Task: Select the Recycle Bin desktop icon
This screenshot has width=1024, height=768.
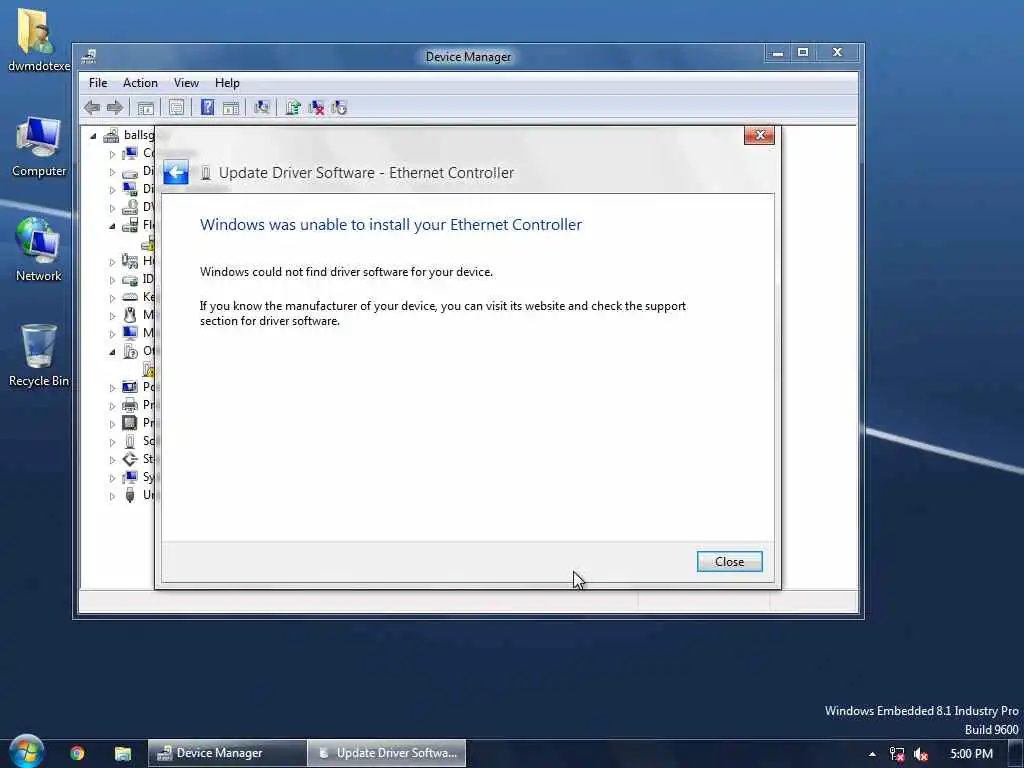Action: click(39, 356)
